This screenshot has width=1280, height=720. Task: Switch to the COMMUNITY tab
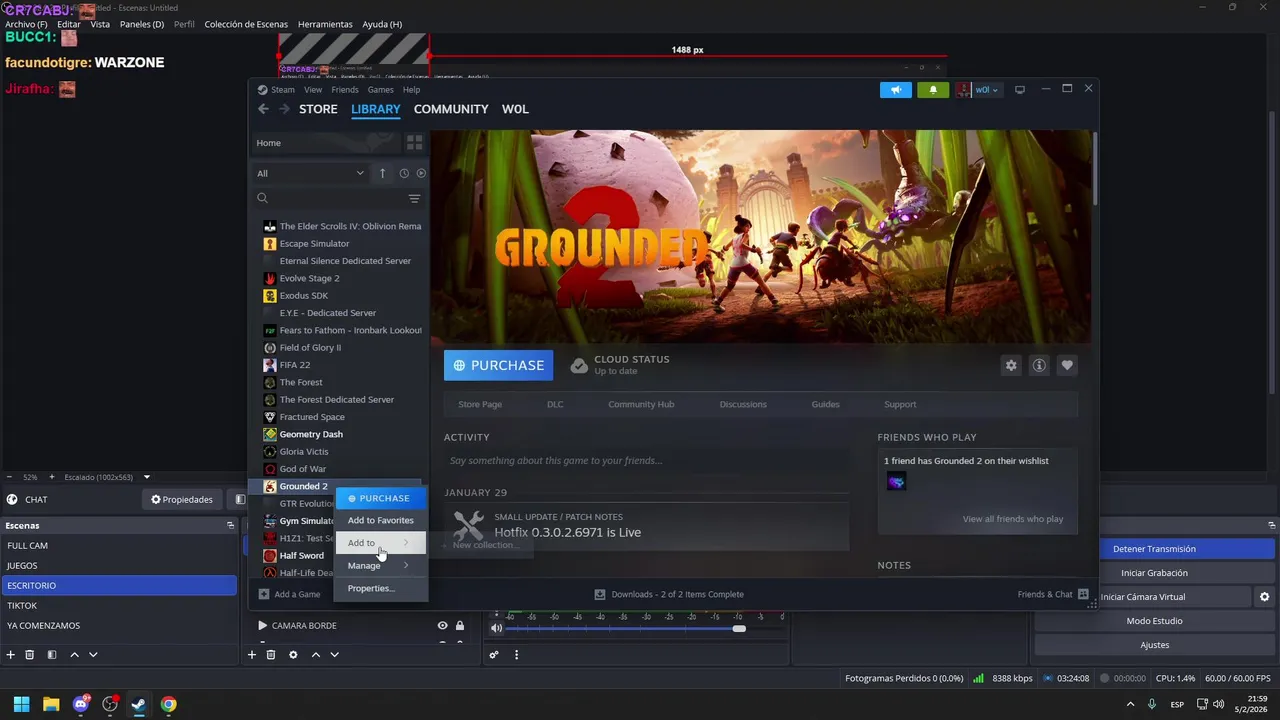click(451, 109)
